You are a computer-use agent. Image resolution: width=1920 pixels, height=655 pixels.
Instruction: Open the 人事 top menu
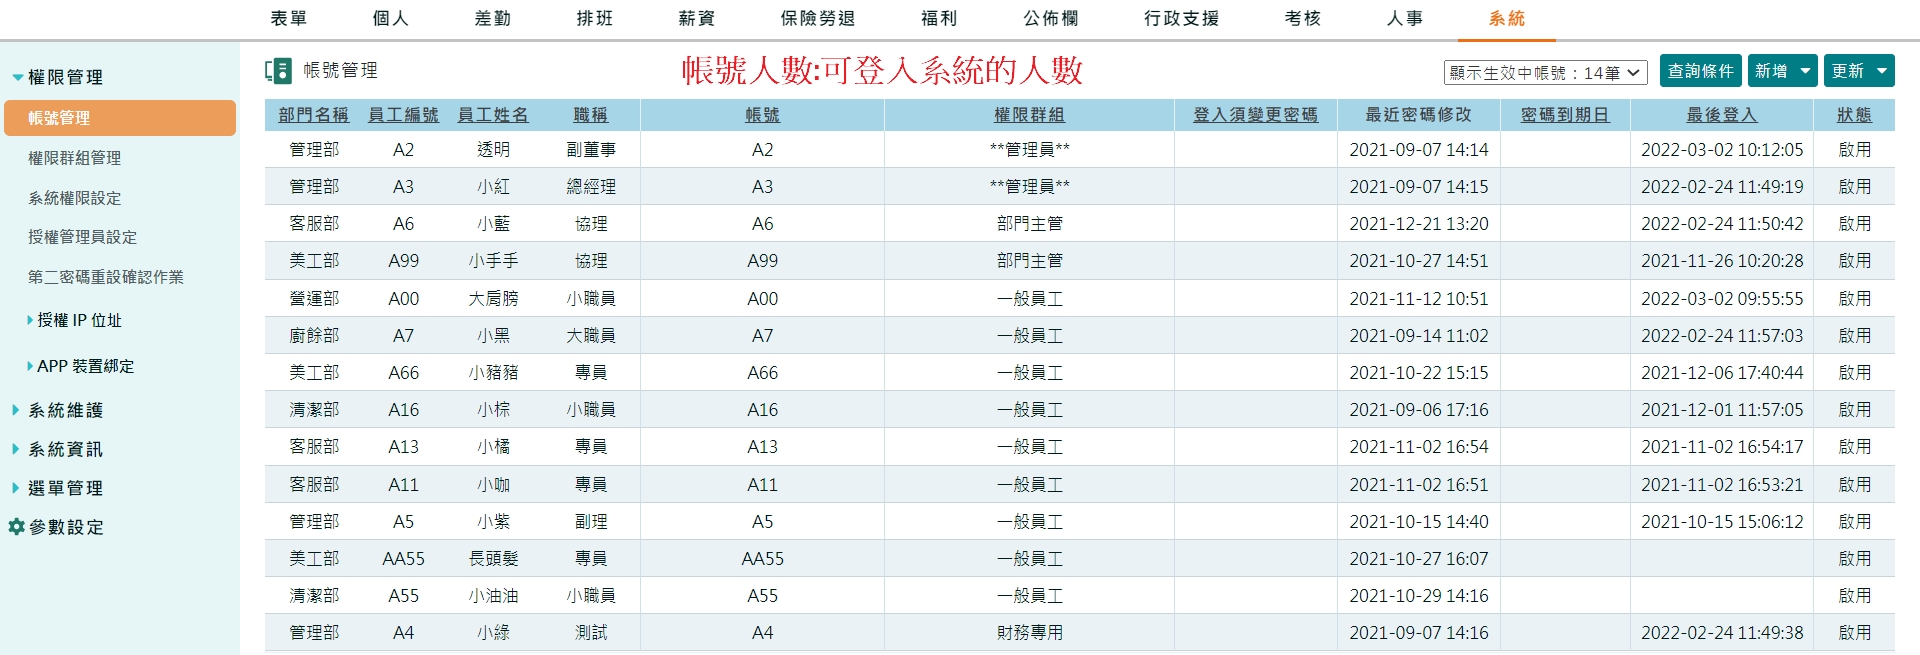point(1405,18)
